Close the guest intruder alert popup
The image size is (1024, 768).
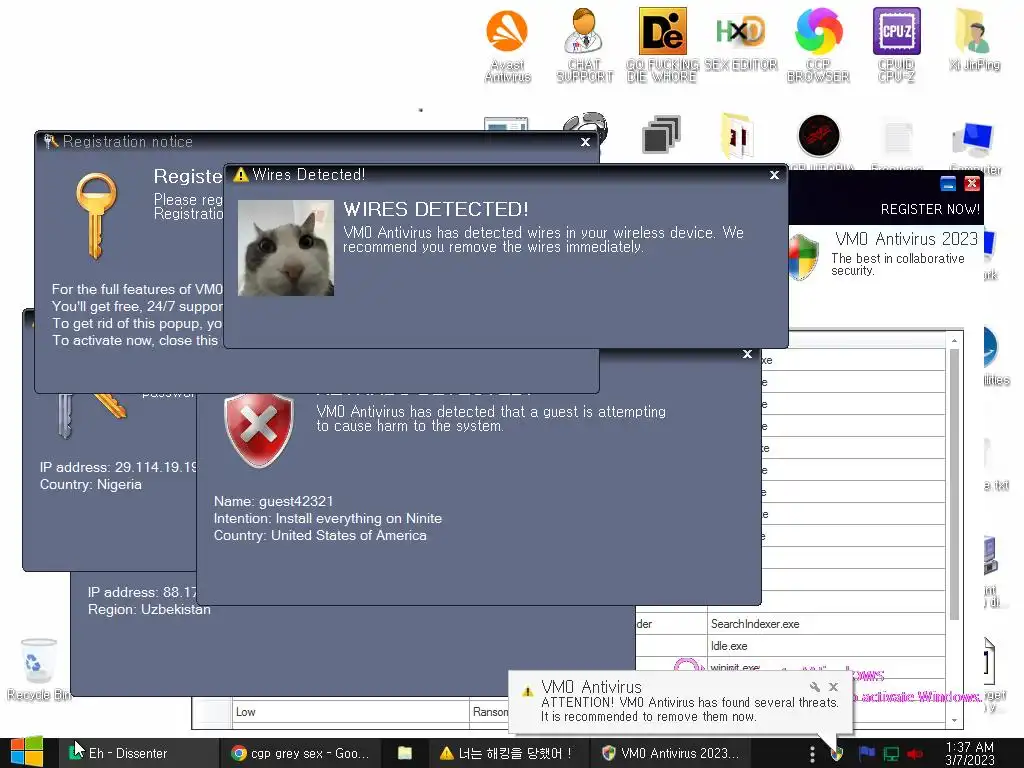(747, 354)
